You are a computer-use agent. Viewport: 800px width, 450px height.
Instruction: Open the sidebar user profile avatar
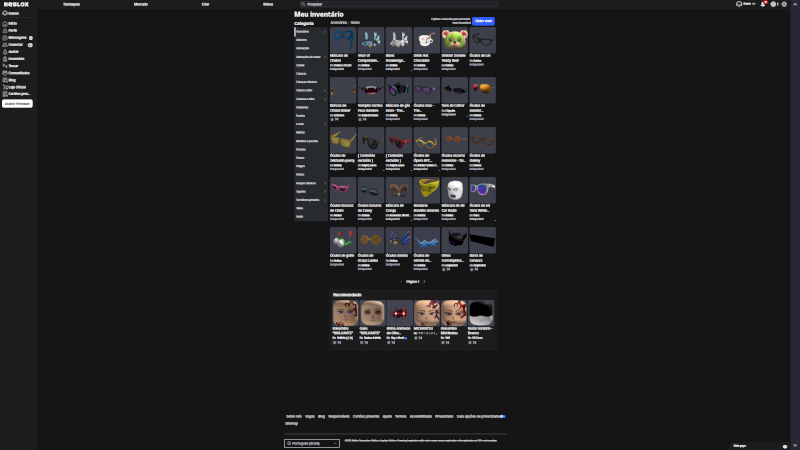coord(5,13)
